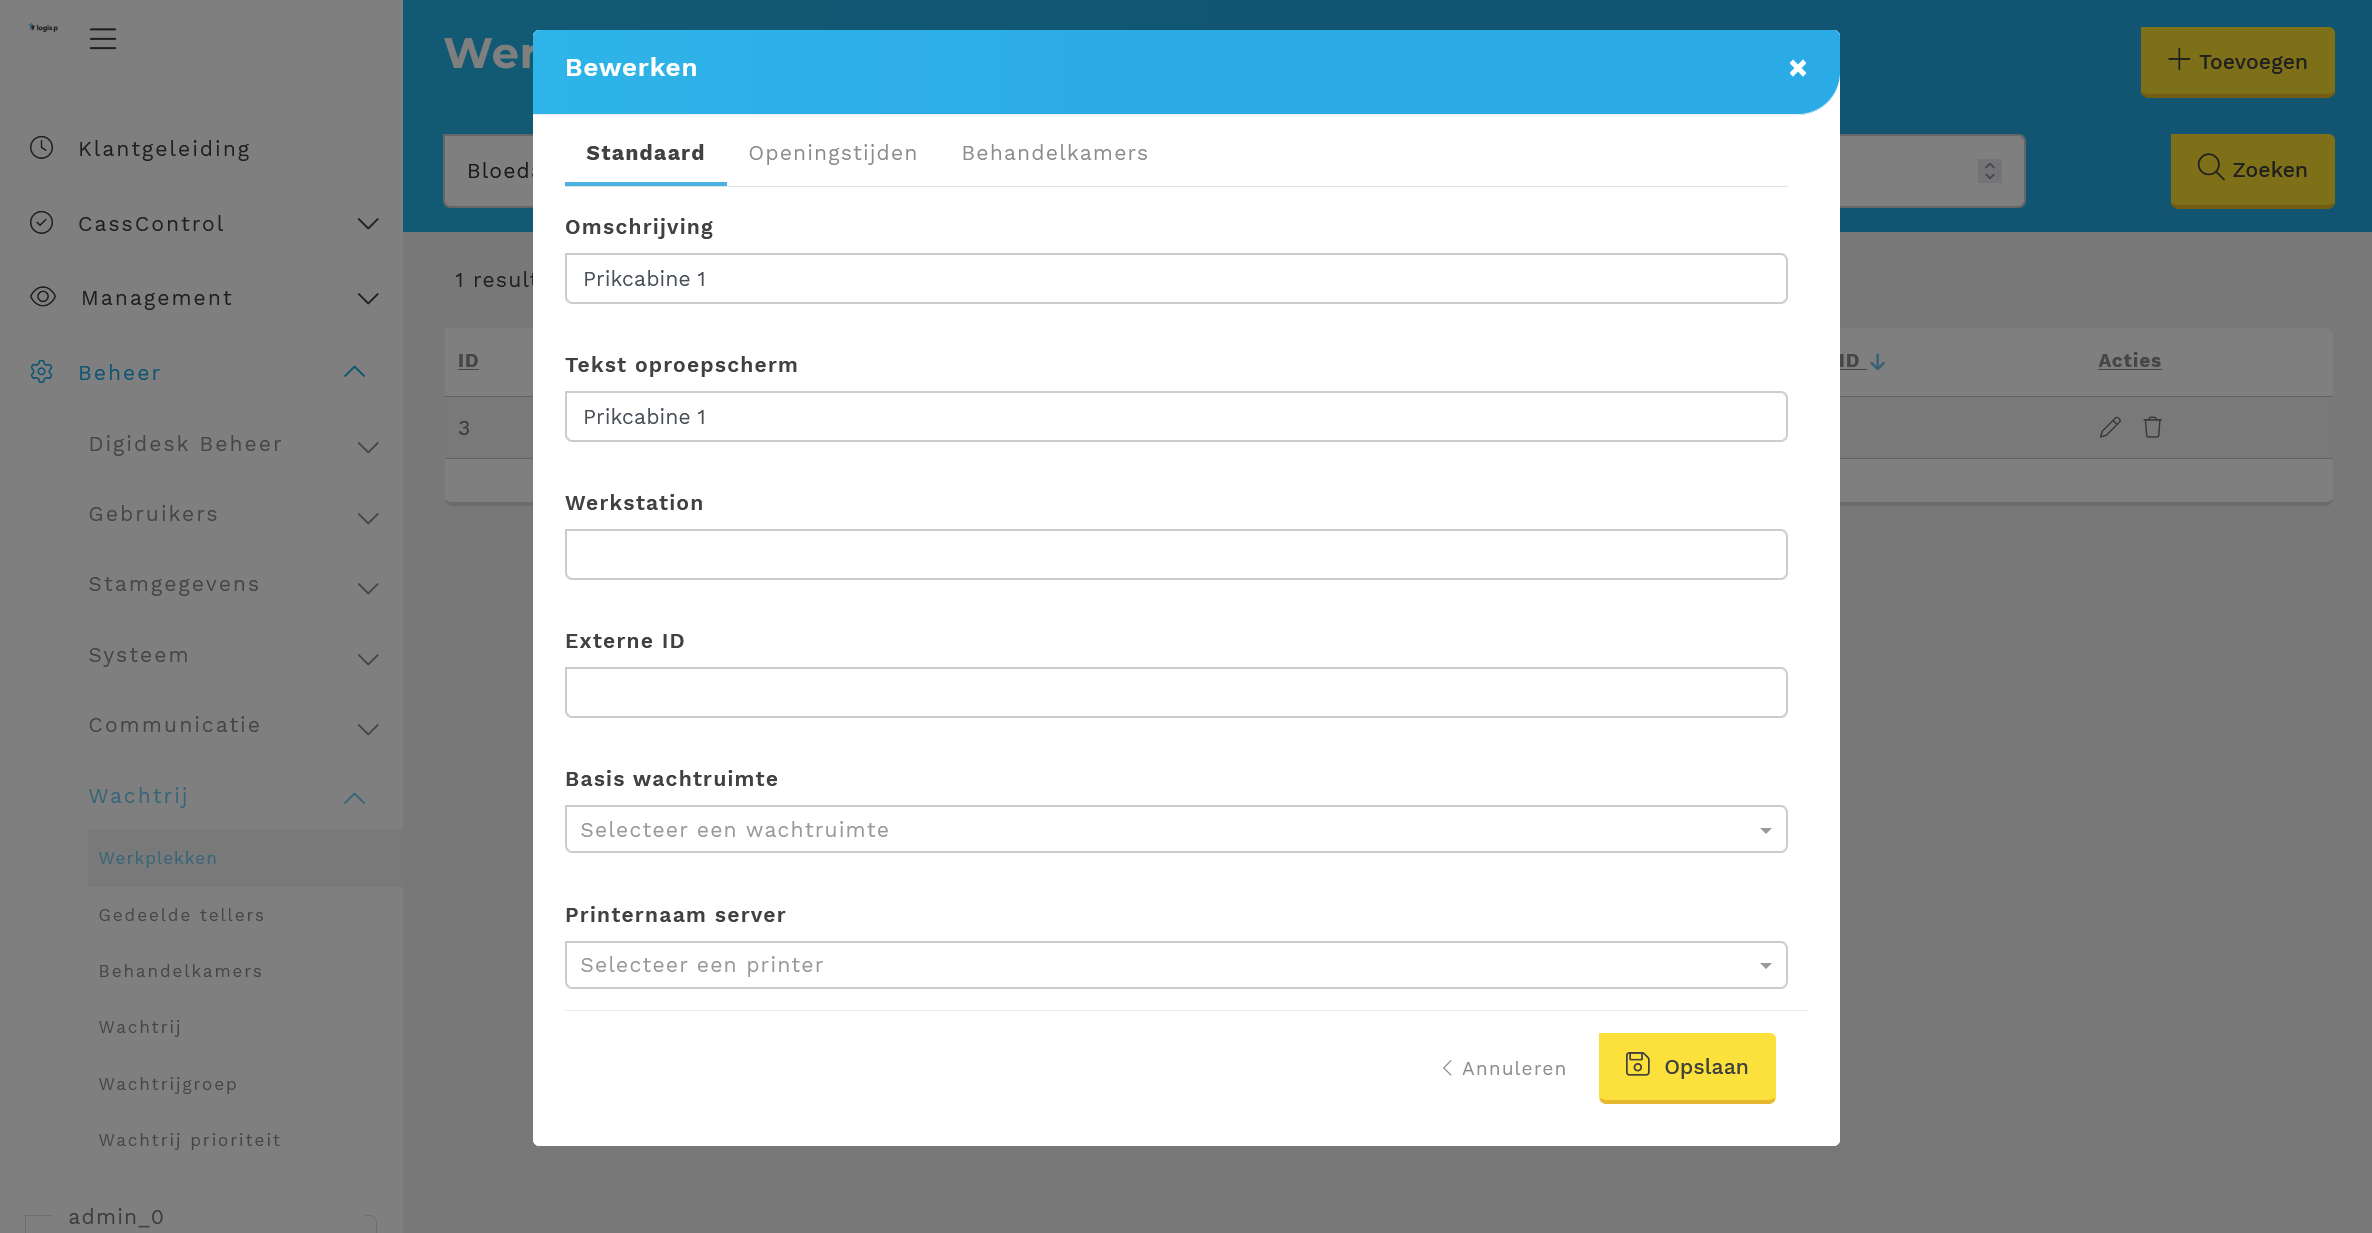Switch to the Behandelkamers tab
Viewport: 2372px width, 1233px height.
pyautogui.click(x=1054, y=153)
